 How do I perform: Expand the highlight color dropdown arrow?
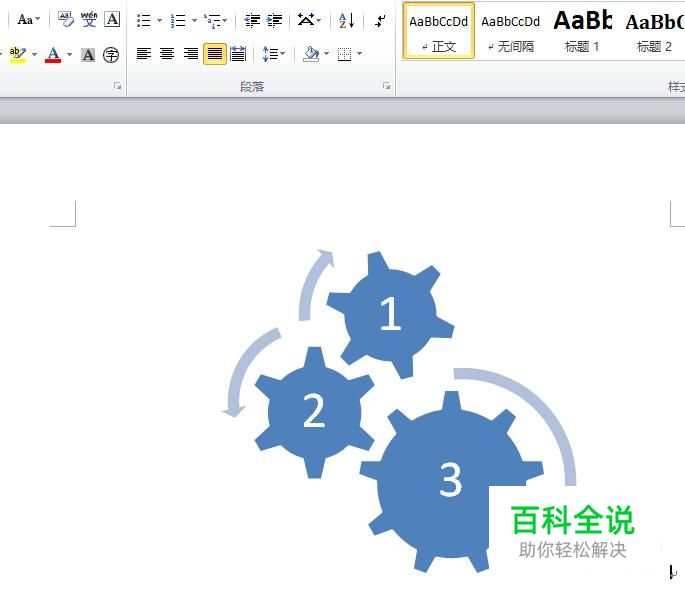pos(35,55)
